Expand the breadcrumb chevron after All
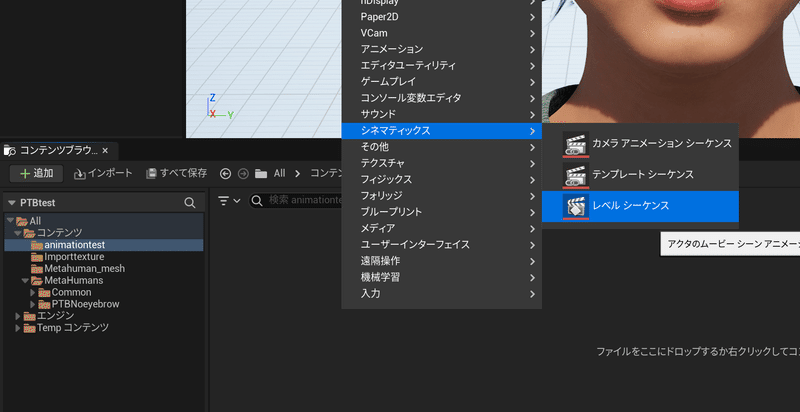Viewport: 800px width, 412px height. click(298, 174)
